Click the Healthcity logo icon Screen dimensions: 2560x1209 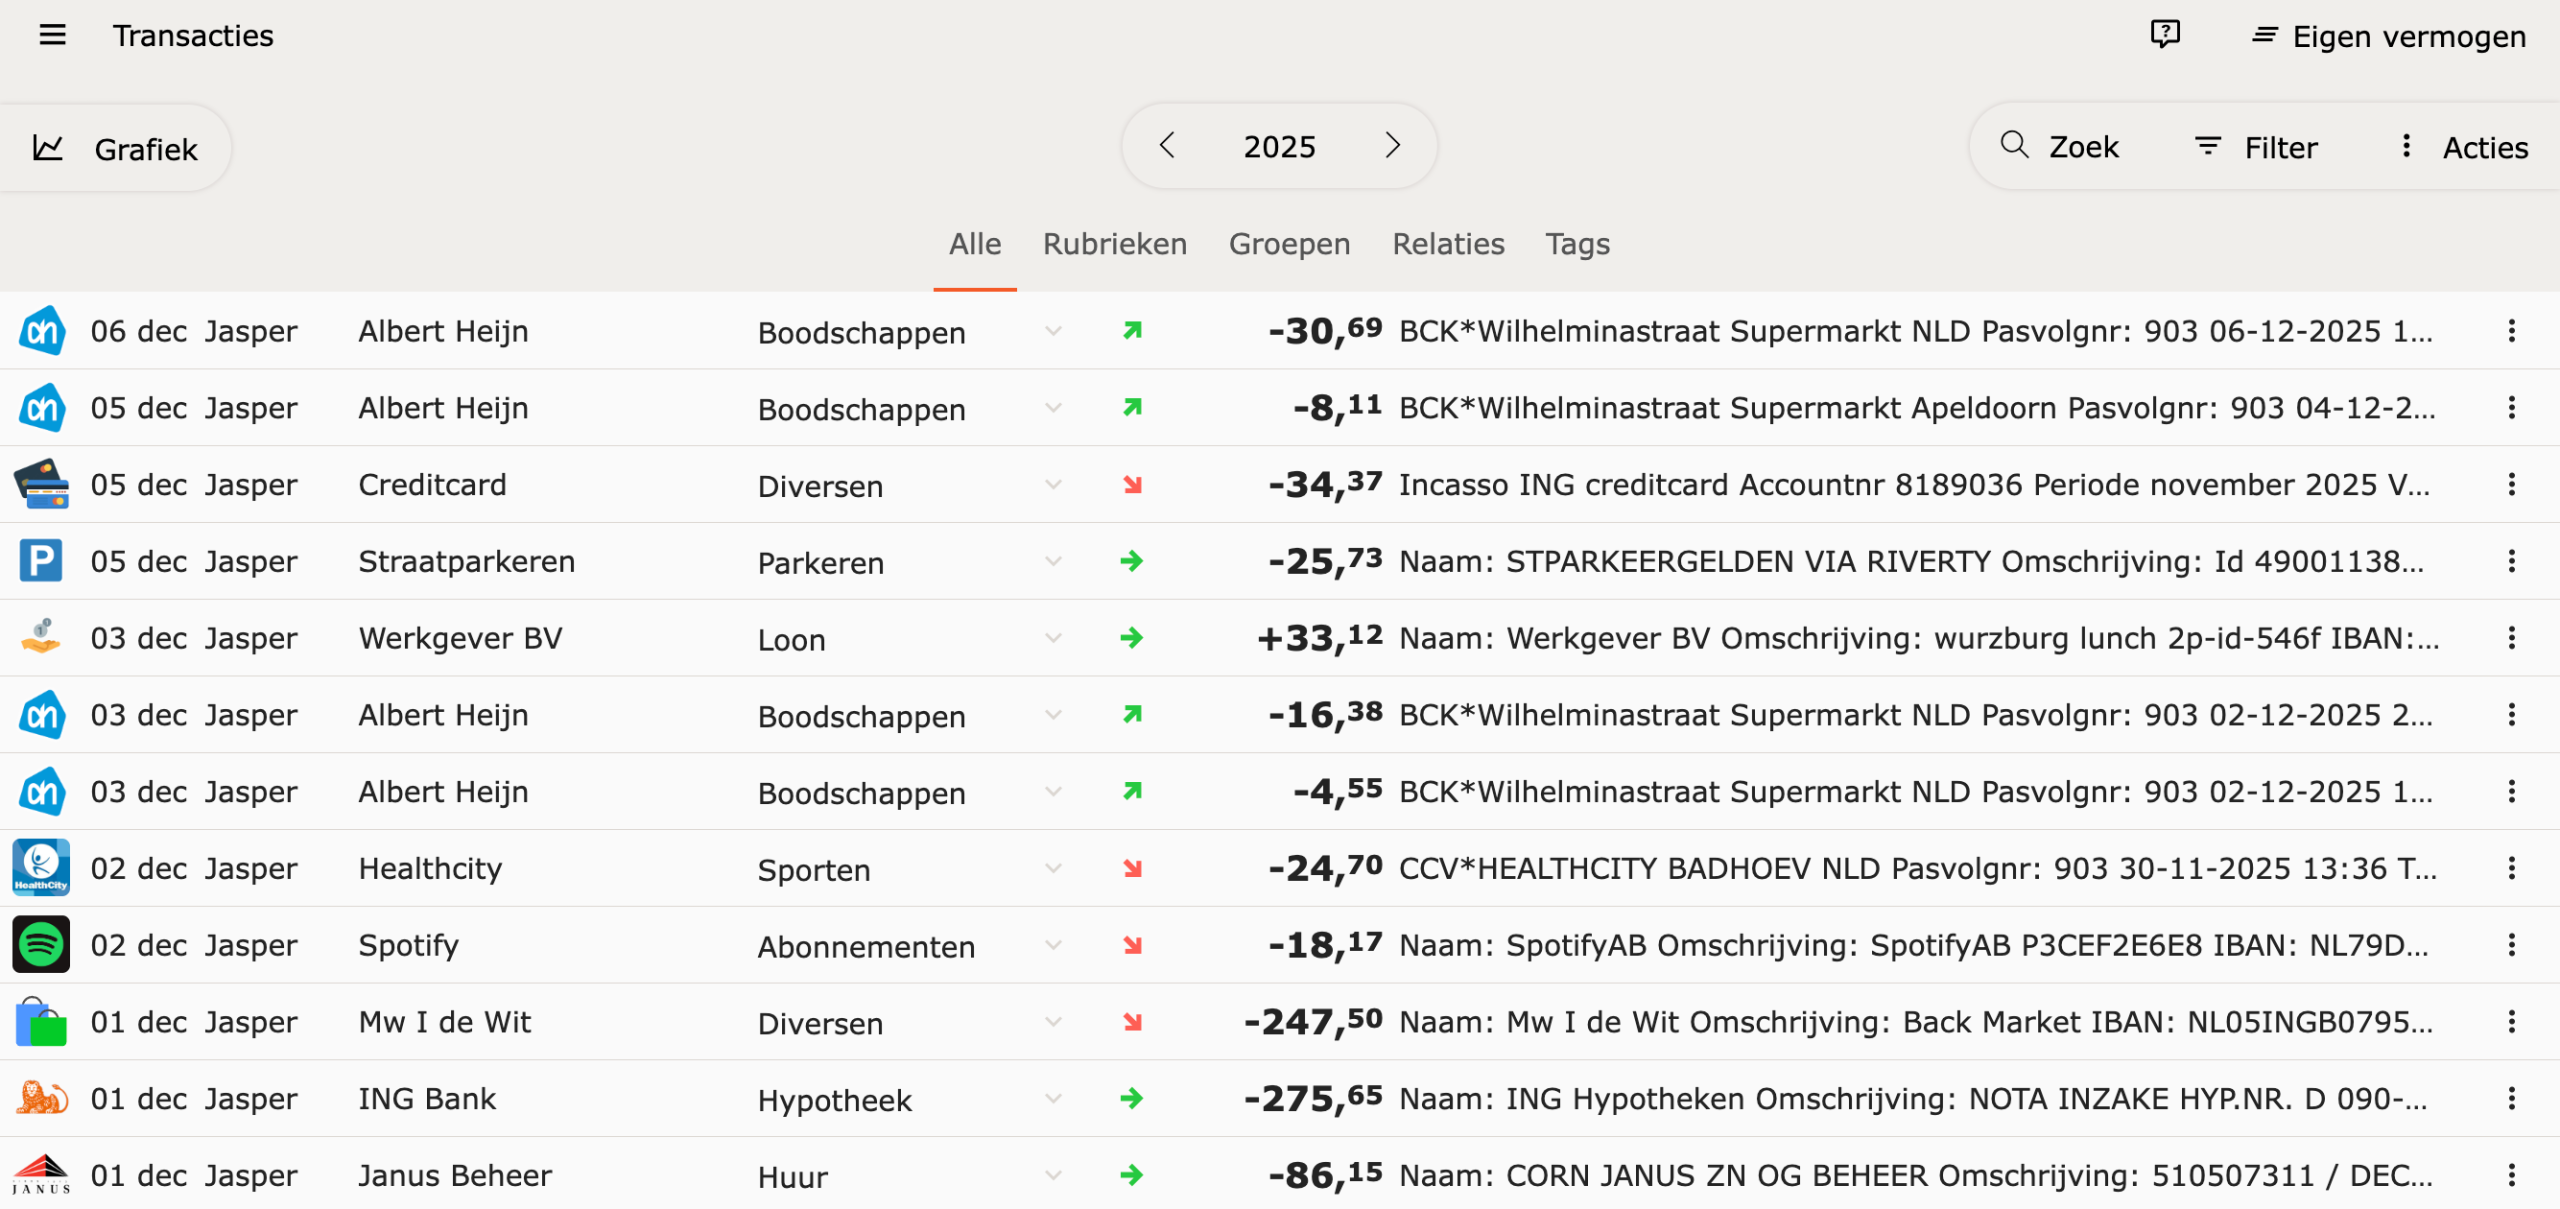tap(42, 868)
